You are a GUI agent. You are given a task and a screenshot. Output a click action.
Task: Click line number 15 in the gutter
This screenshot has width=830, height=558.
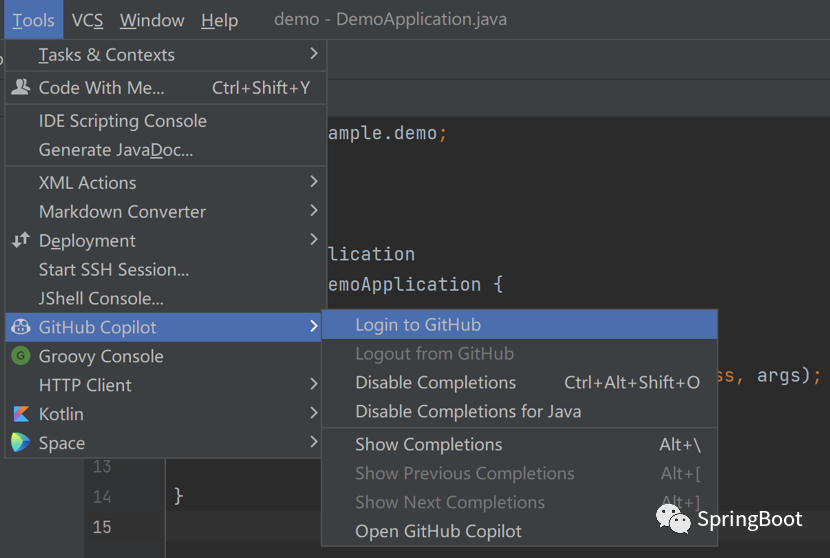(x=102, y=527)
